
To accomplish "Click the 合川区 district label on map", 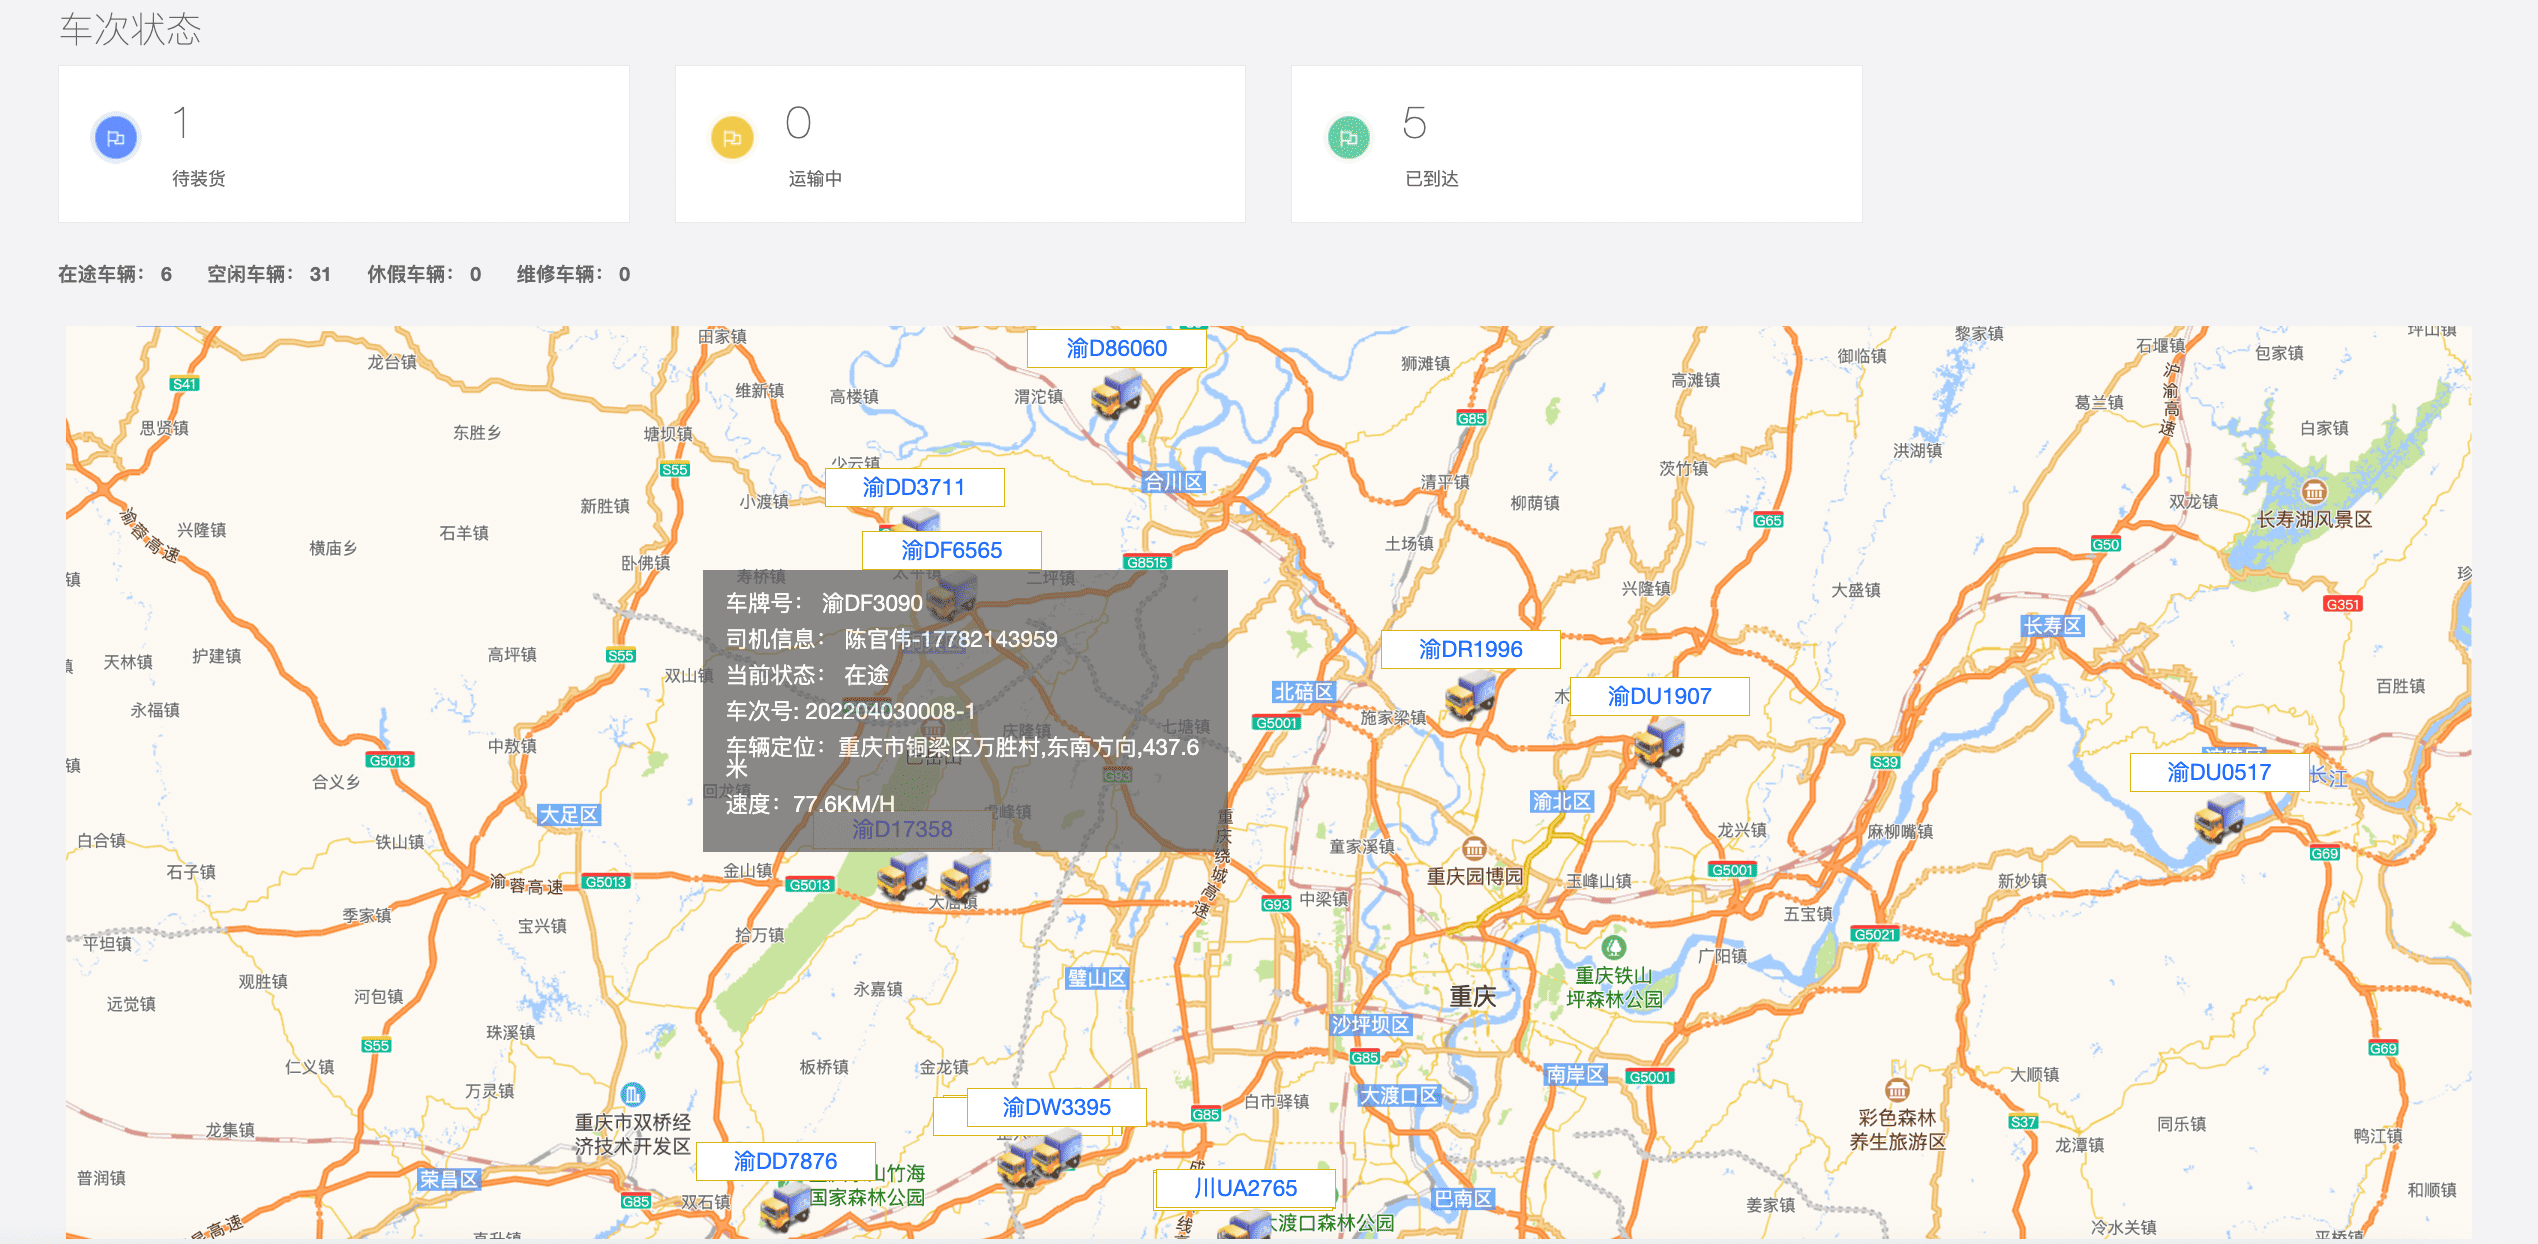I will click(1173, 482).
